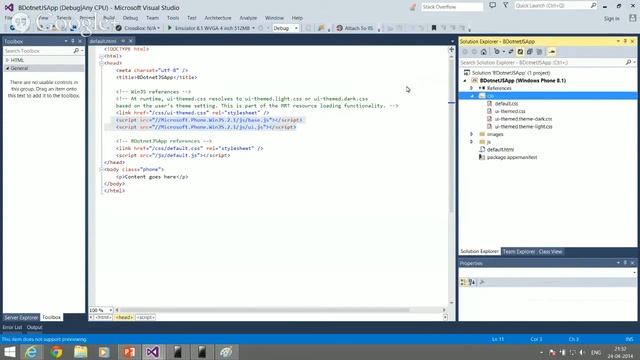
Task: Select the html breadcrumb tag
Action: (x=103, y=317)
